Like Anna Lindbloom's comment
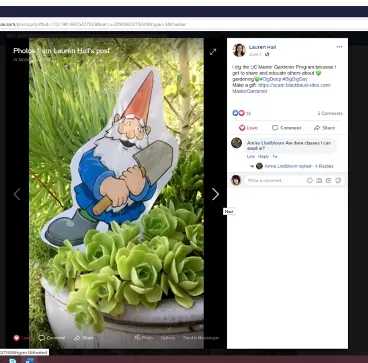The height and width of the screenshot is (363, 368). [x=250, y=156]
